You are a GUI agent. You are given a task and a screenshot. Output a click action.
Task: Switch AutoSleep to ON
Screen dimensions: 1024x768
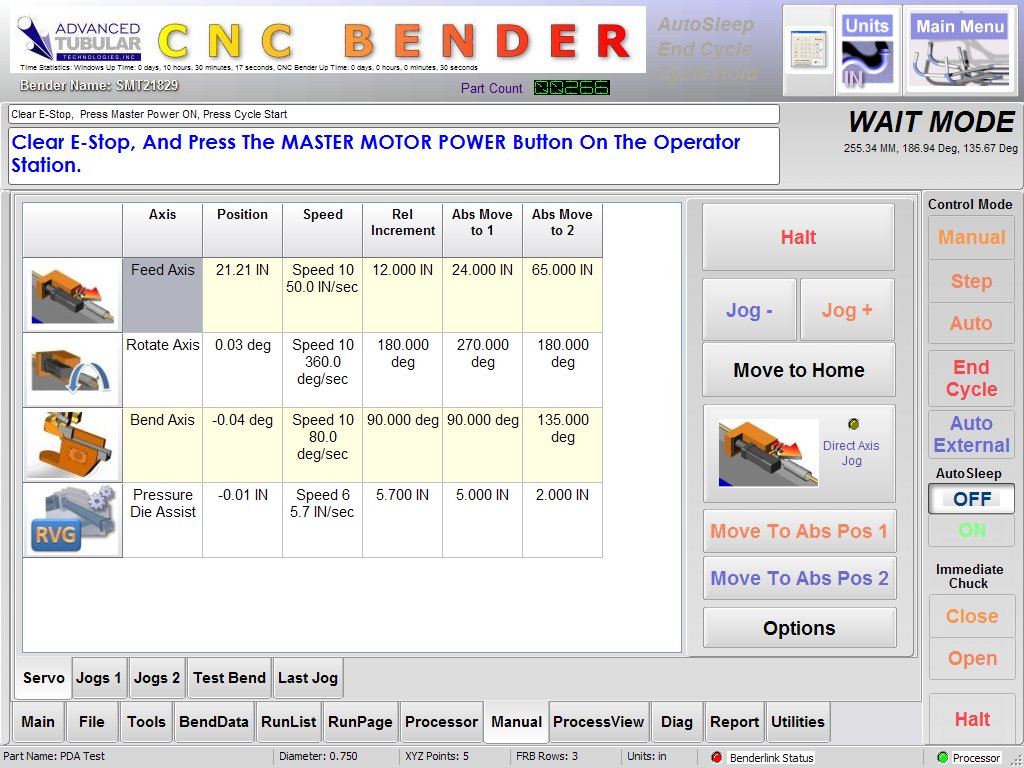pos(971,531)
